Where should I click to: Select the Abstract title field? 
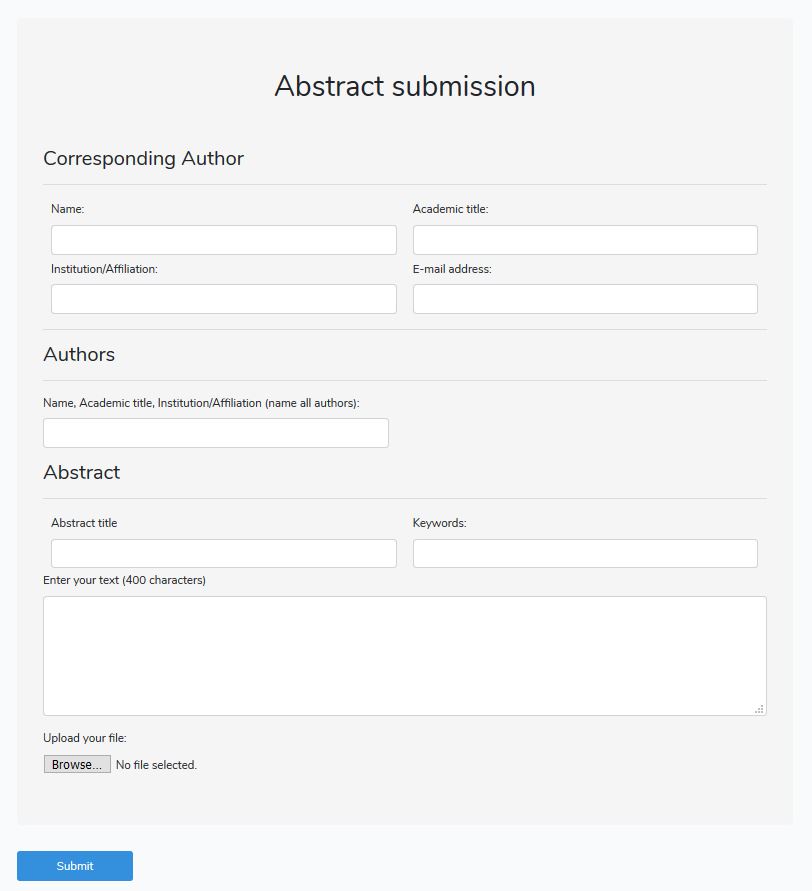[x=223, y=552]
